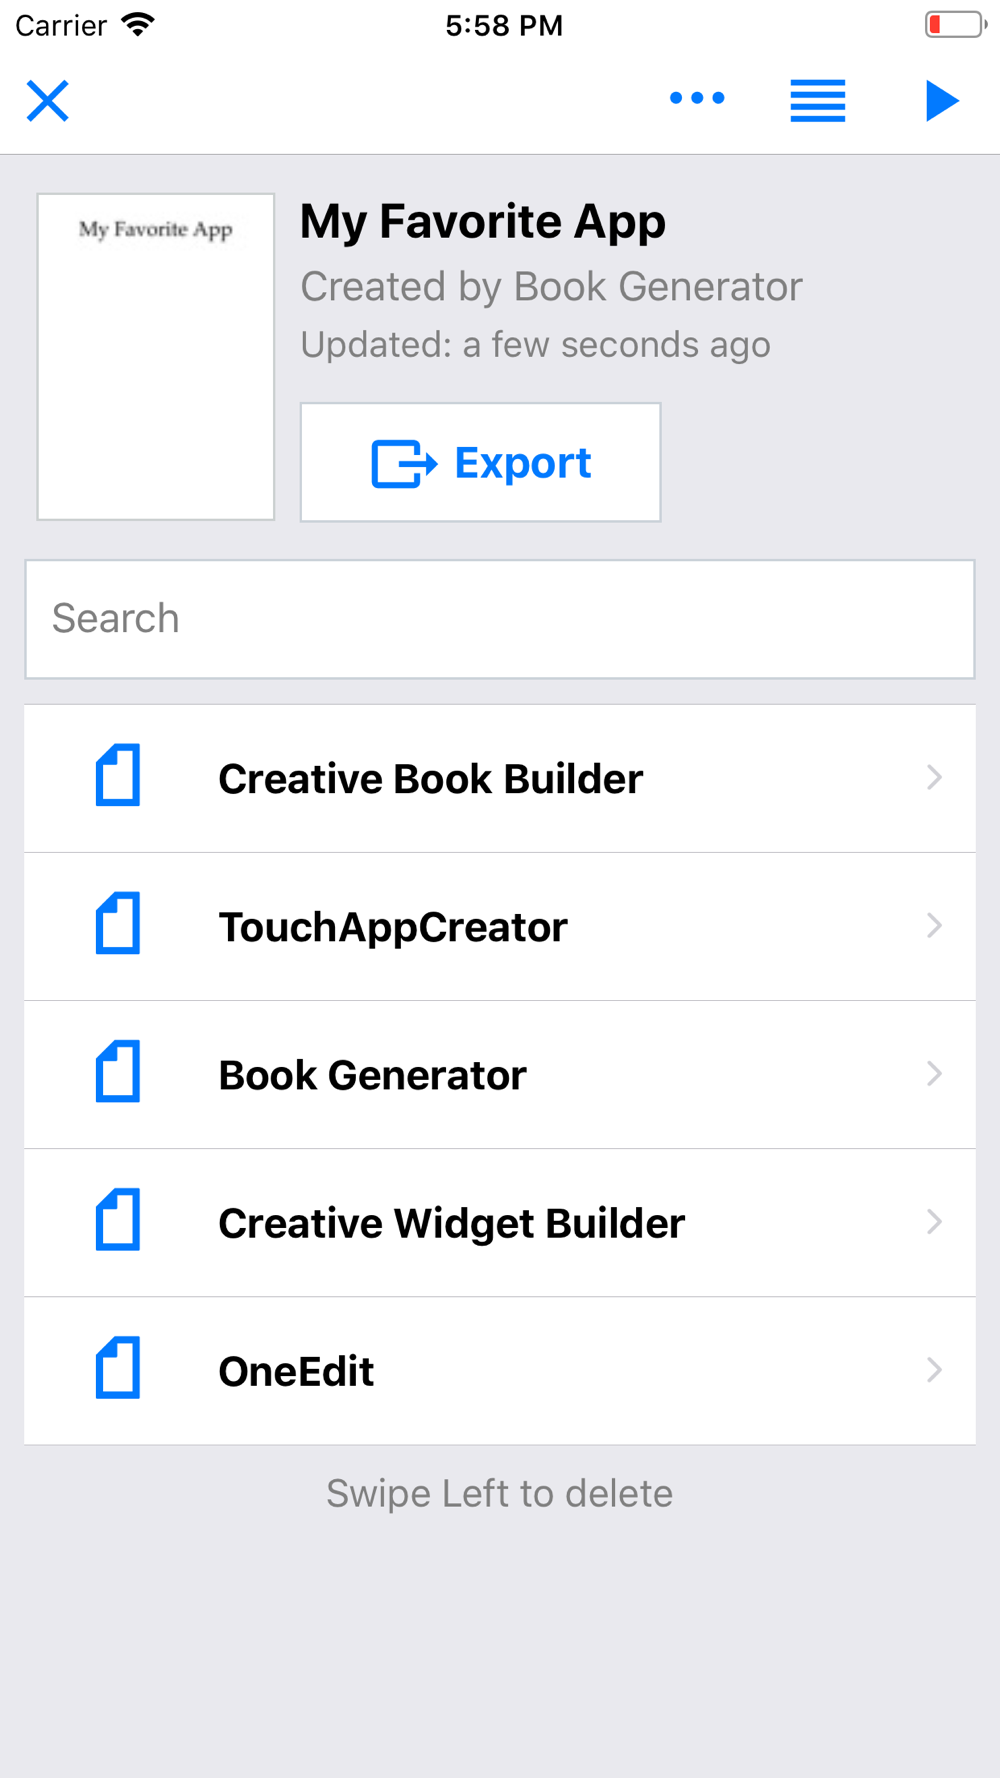This screenshot has height=1778, width=1000.
Task: Select the page icon beside OneEdit
Action: click(x=118, y=1367)
